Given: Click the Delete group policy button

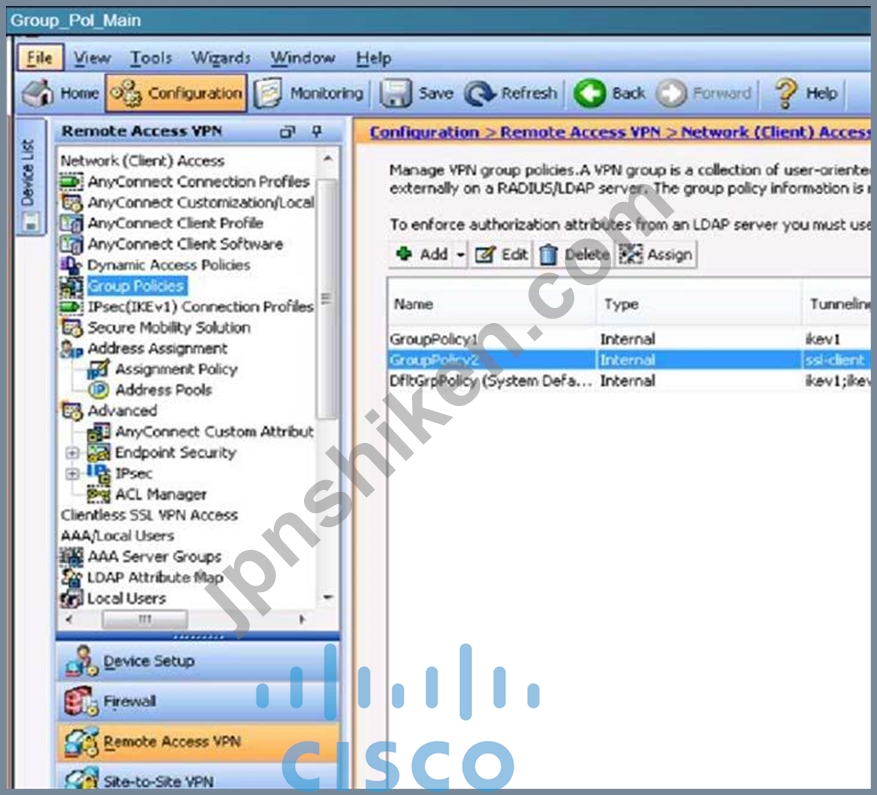Looking at the screenshot, I should [574, 255].
